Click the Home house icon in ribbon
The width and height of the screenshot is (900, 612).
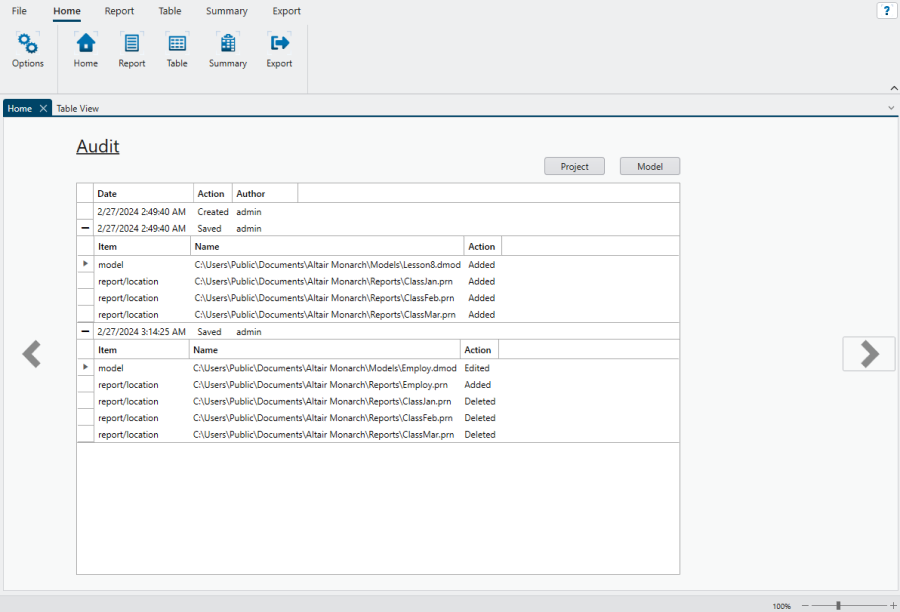tap(86, 43)
